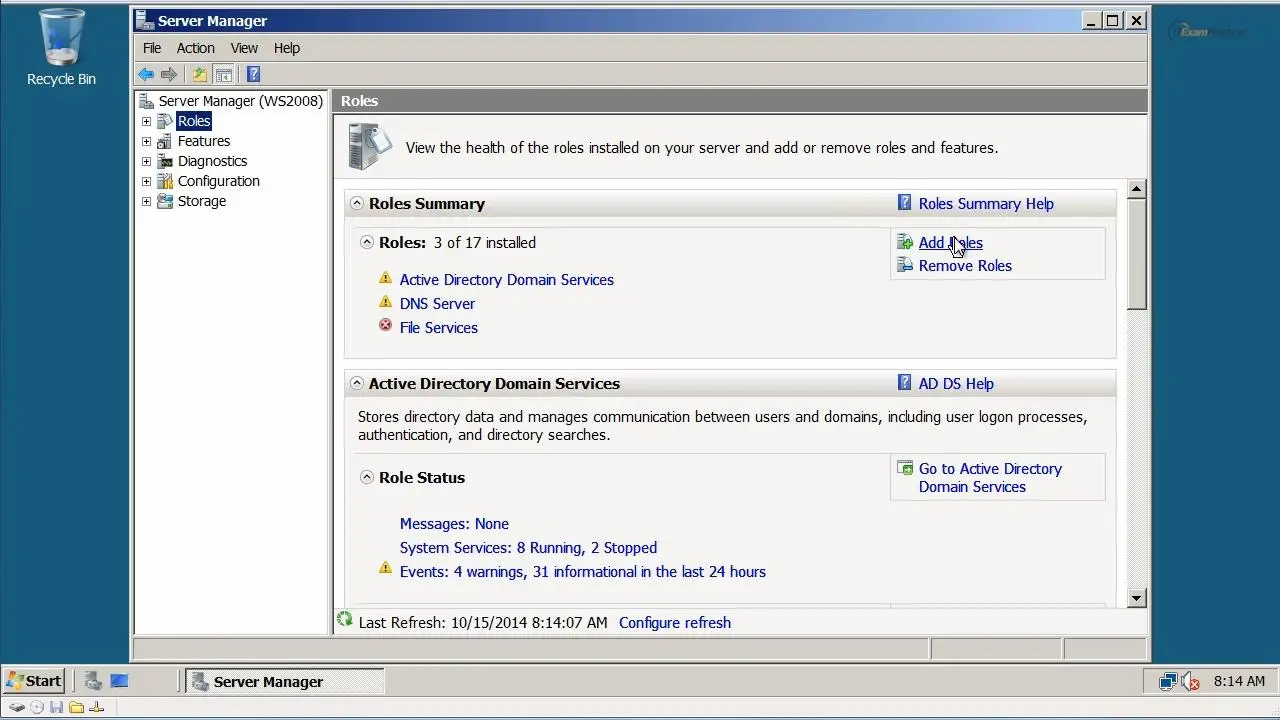Open the View menu
1280x720 pixels.
point(244,48)
